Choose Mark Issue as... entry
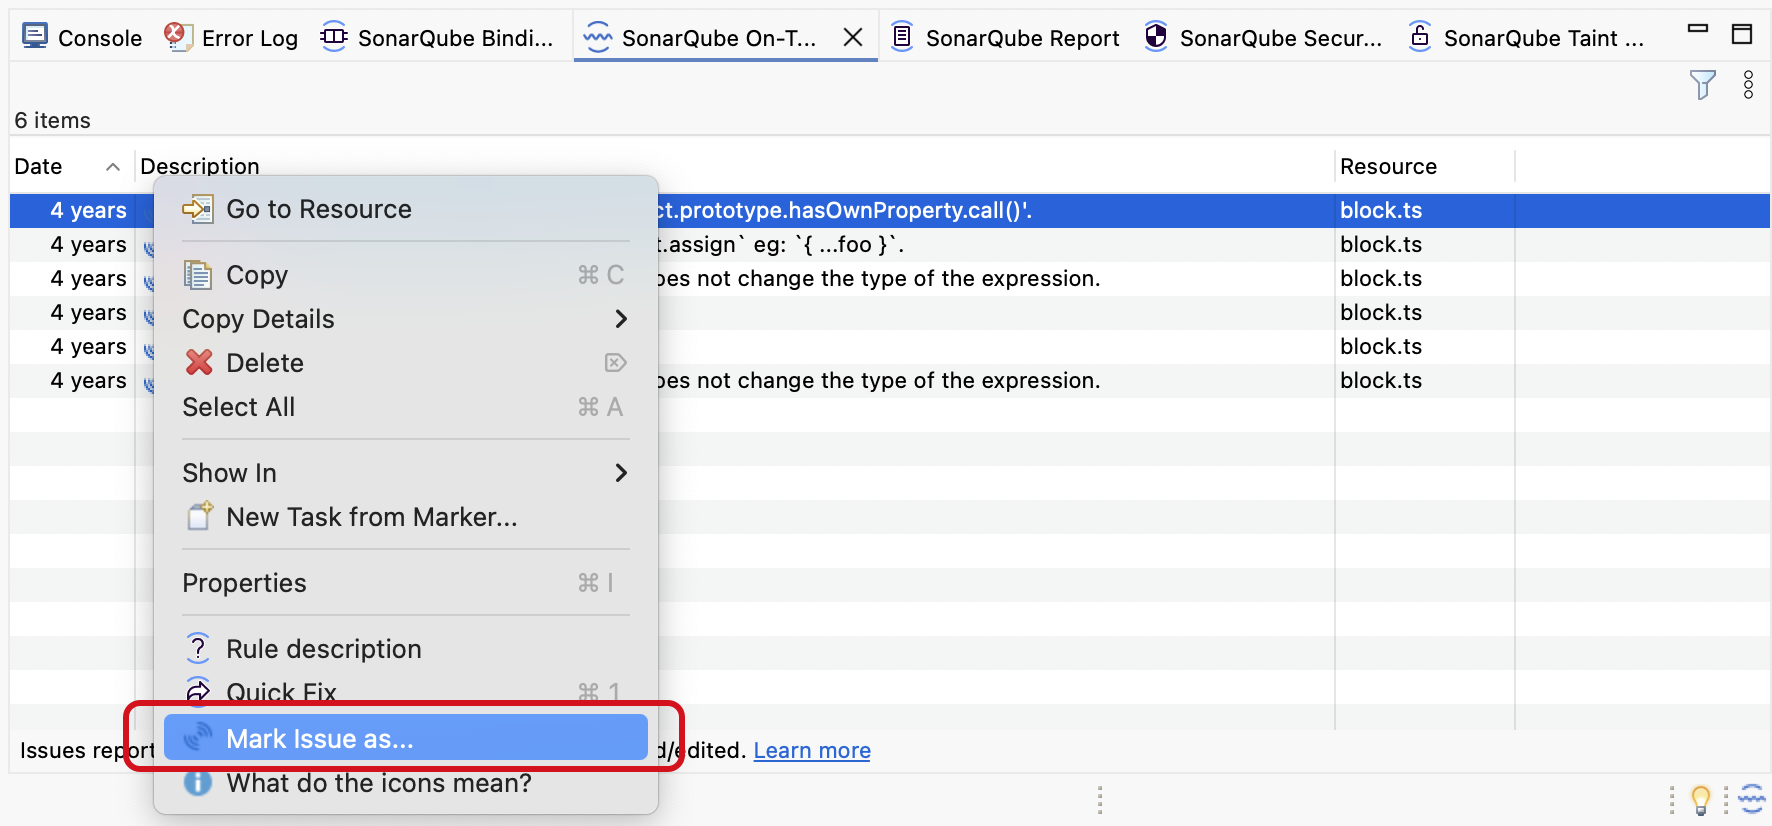Viewport: 1772px width, 826px height. (x=405, y=738)
